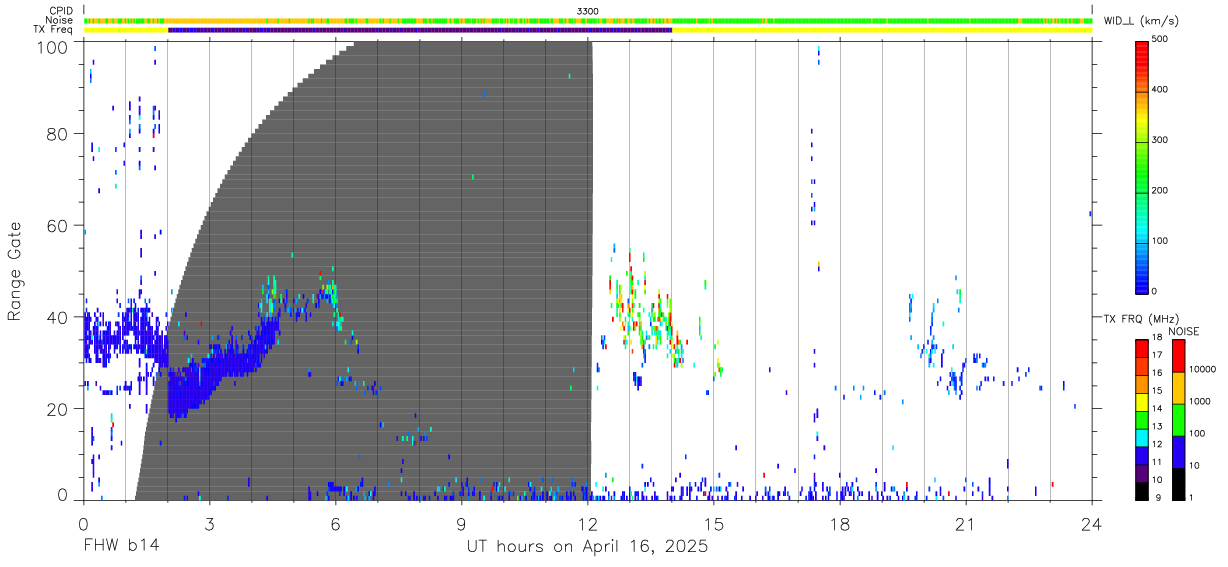Click the CPID value 3300

point(588,11)
